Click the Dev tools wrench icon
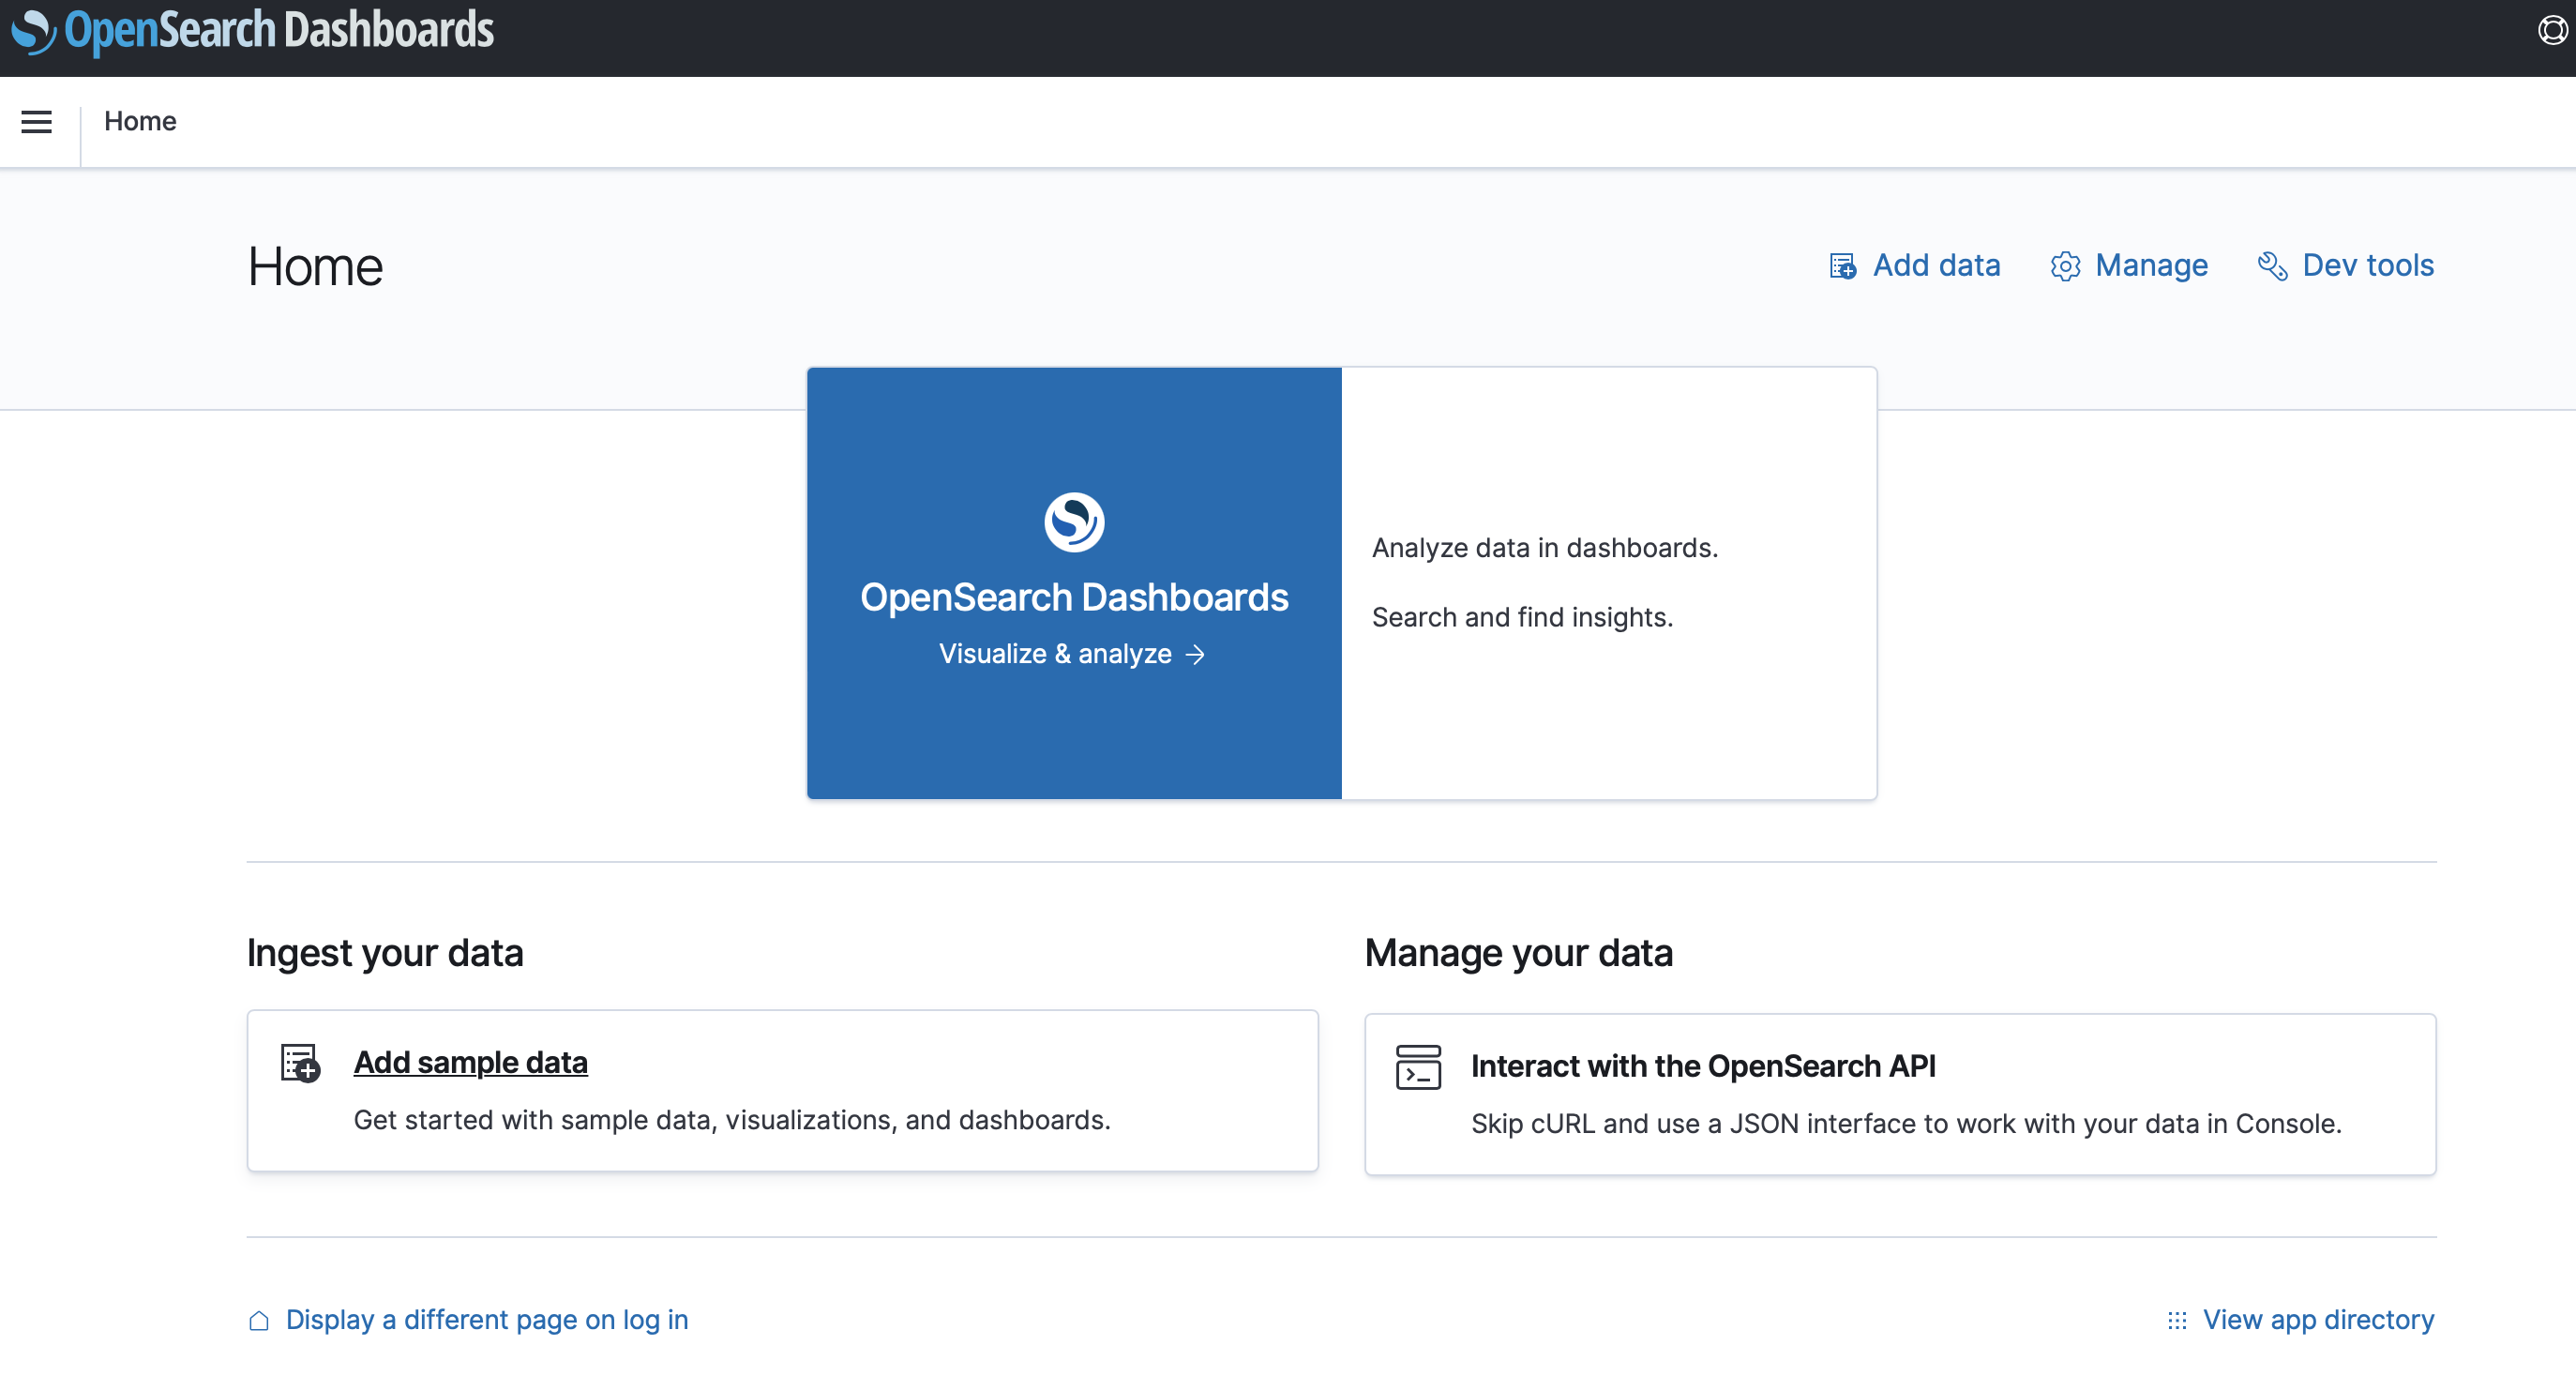 (2272, 266)
